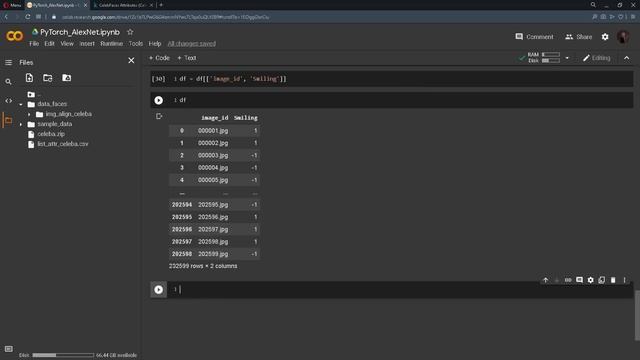Open the Editing mode dropdown
640x360 pixels.
point(596,58)
